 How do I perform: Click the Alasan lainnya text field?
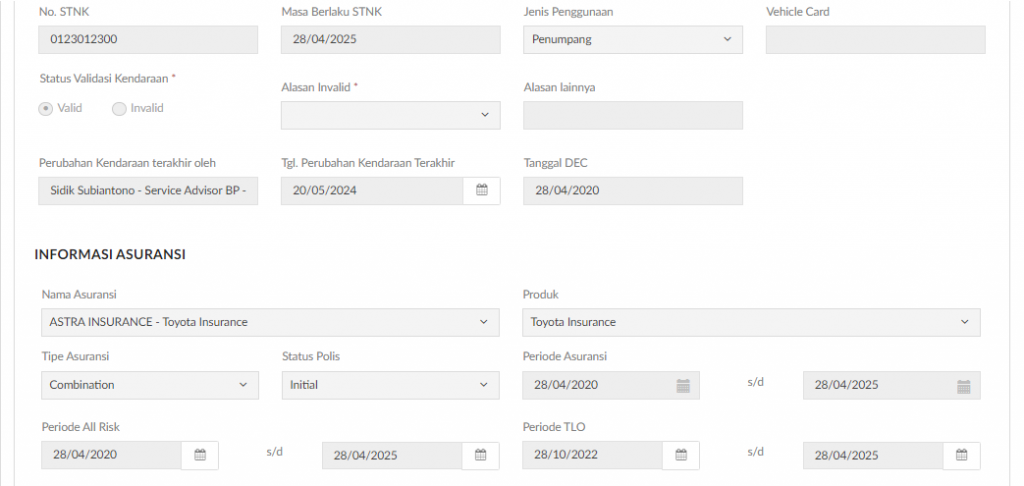pyautogui.click(x=633, y=115)
